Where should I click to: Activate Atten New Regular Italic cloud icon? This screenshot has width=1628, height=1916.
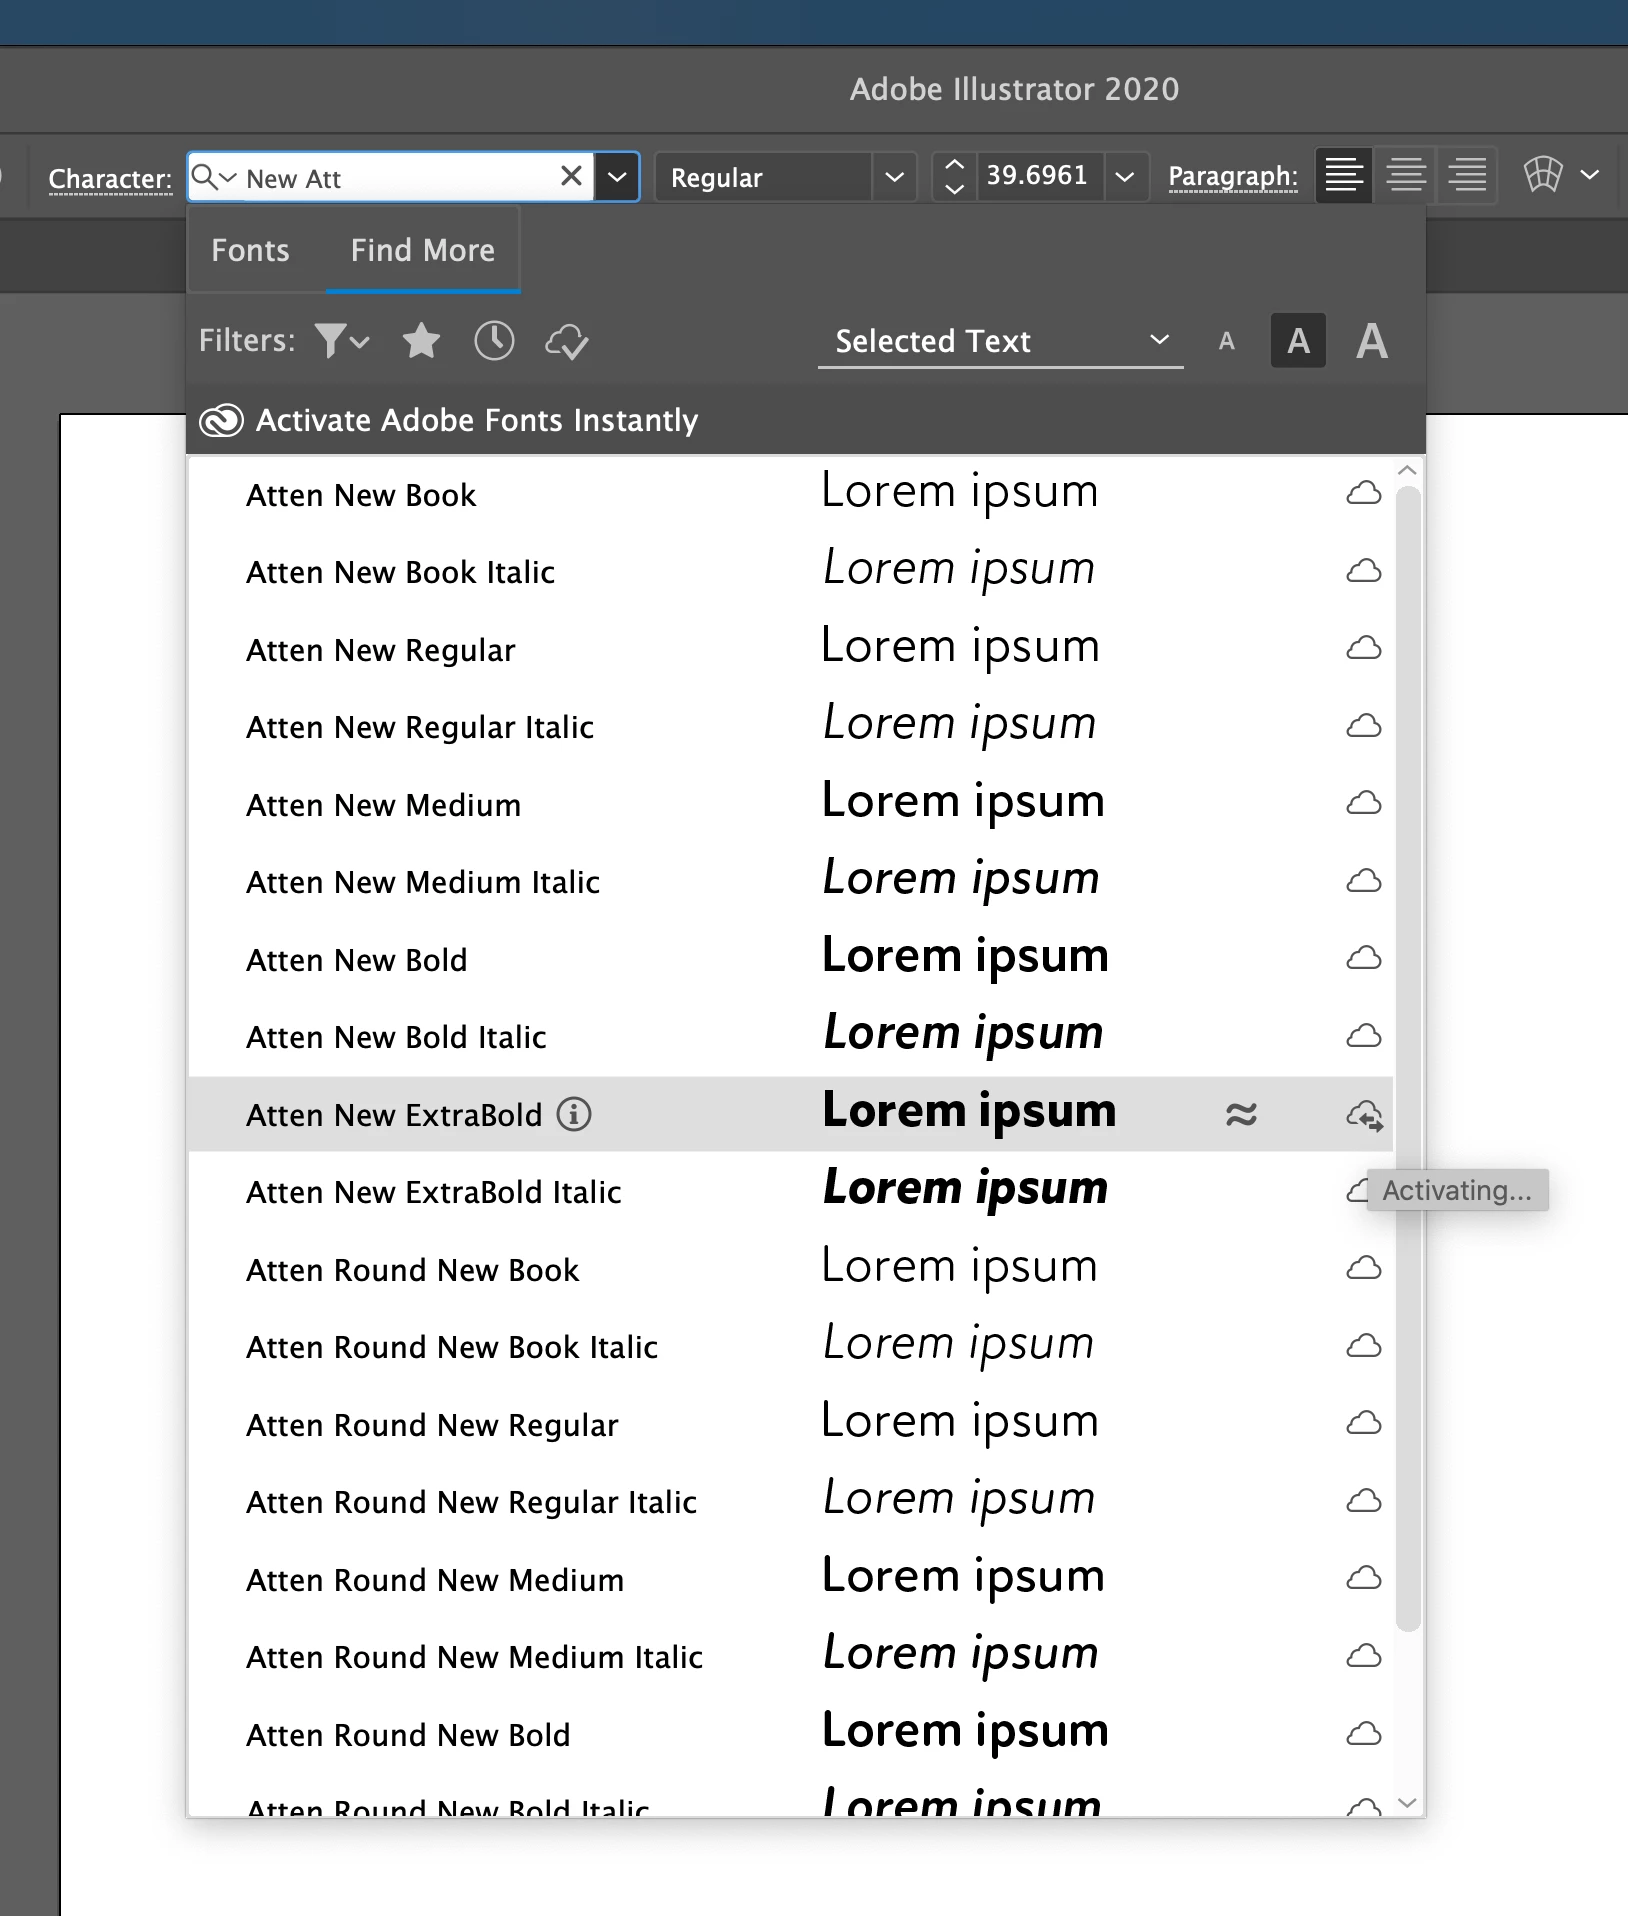1364,726
